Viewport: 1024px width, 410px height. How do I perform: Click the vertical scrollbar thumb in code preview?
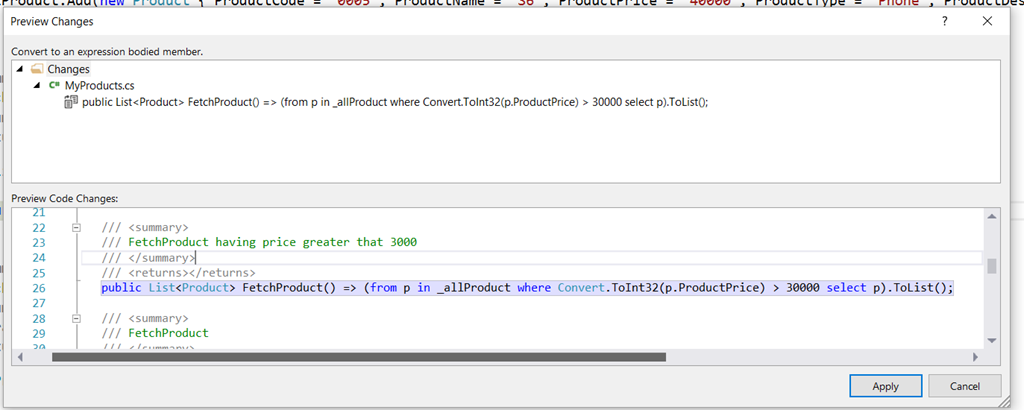992,265
